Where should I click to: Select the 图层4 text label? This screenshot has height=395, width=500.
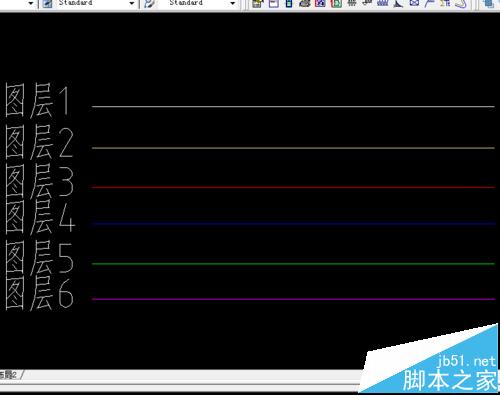pos(40,217)
